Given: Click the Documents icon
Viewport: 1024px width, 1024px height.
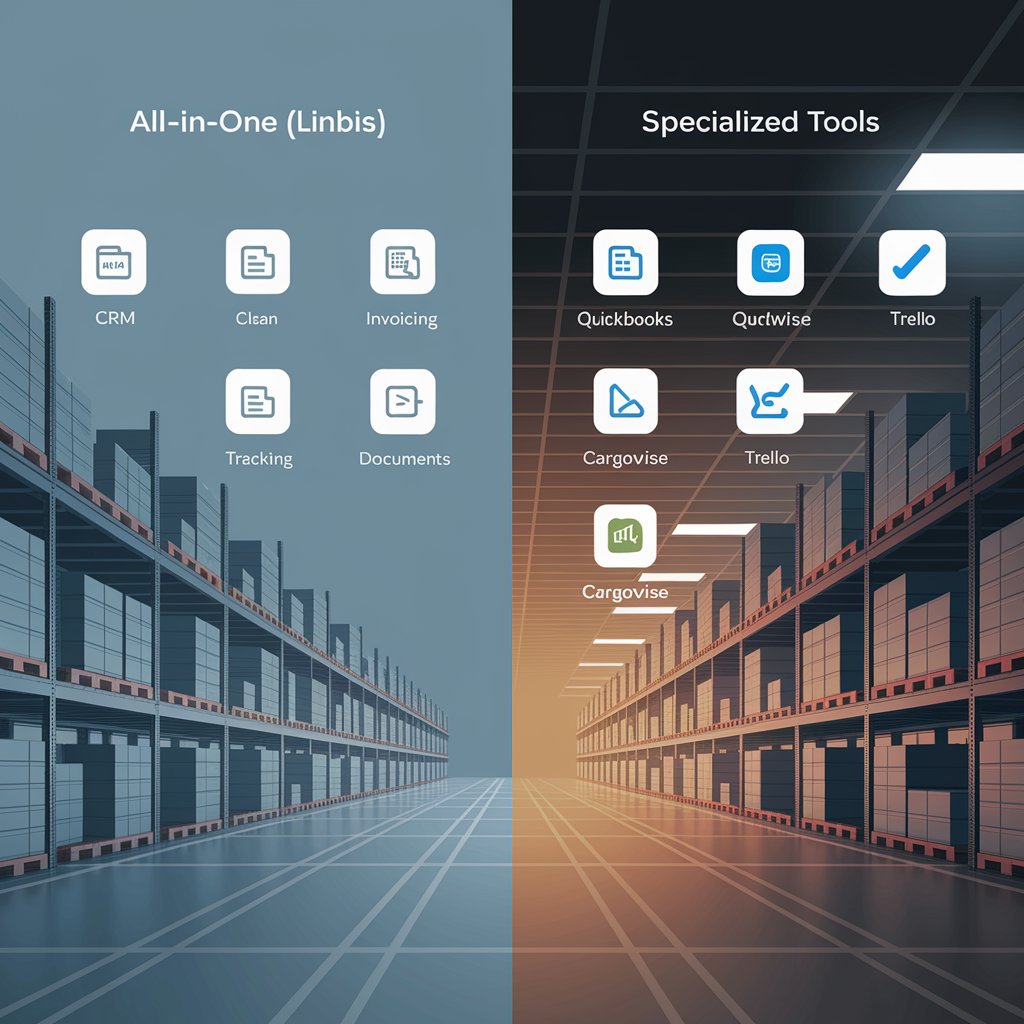Looking at the screenshot, I should point(403,402).
